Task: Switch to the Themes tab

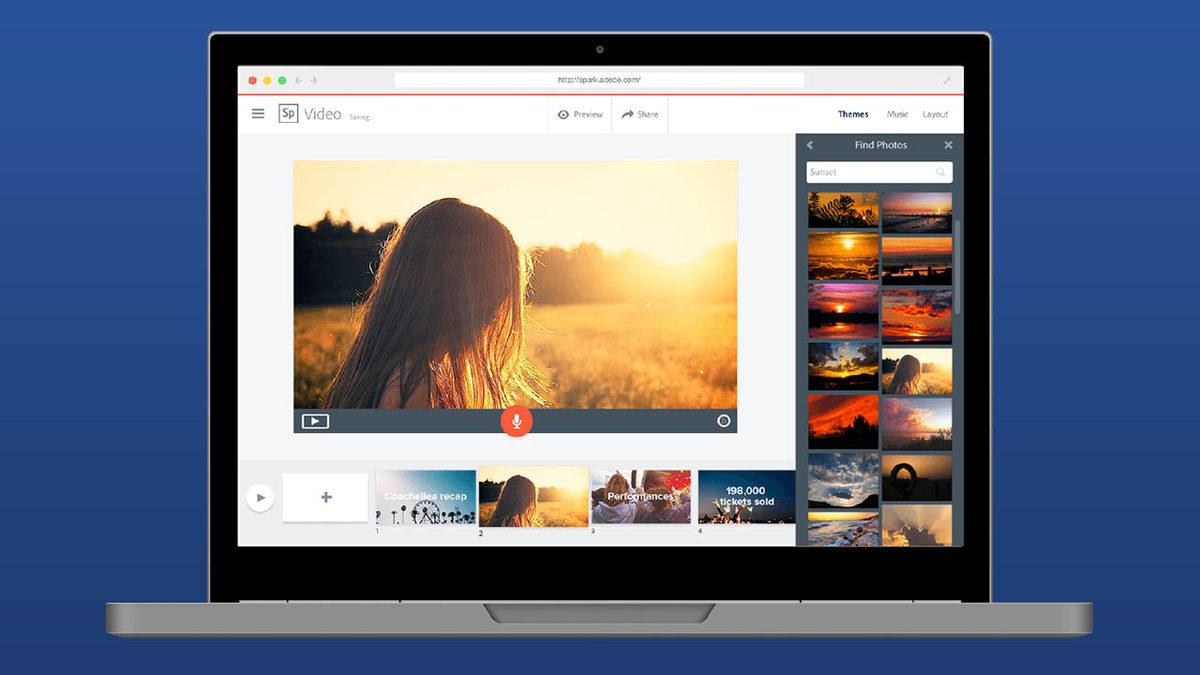Action: pos(853,114)
